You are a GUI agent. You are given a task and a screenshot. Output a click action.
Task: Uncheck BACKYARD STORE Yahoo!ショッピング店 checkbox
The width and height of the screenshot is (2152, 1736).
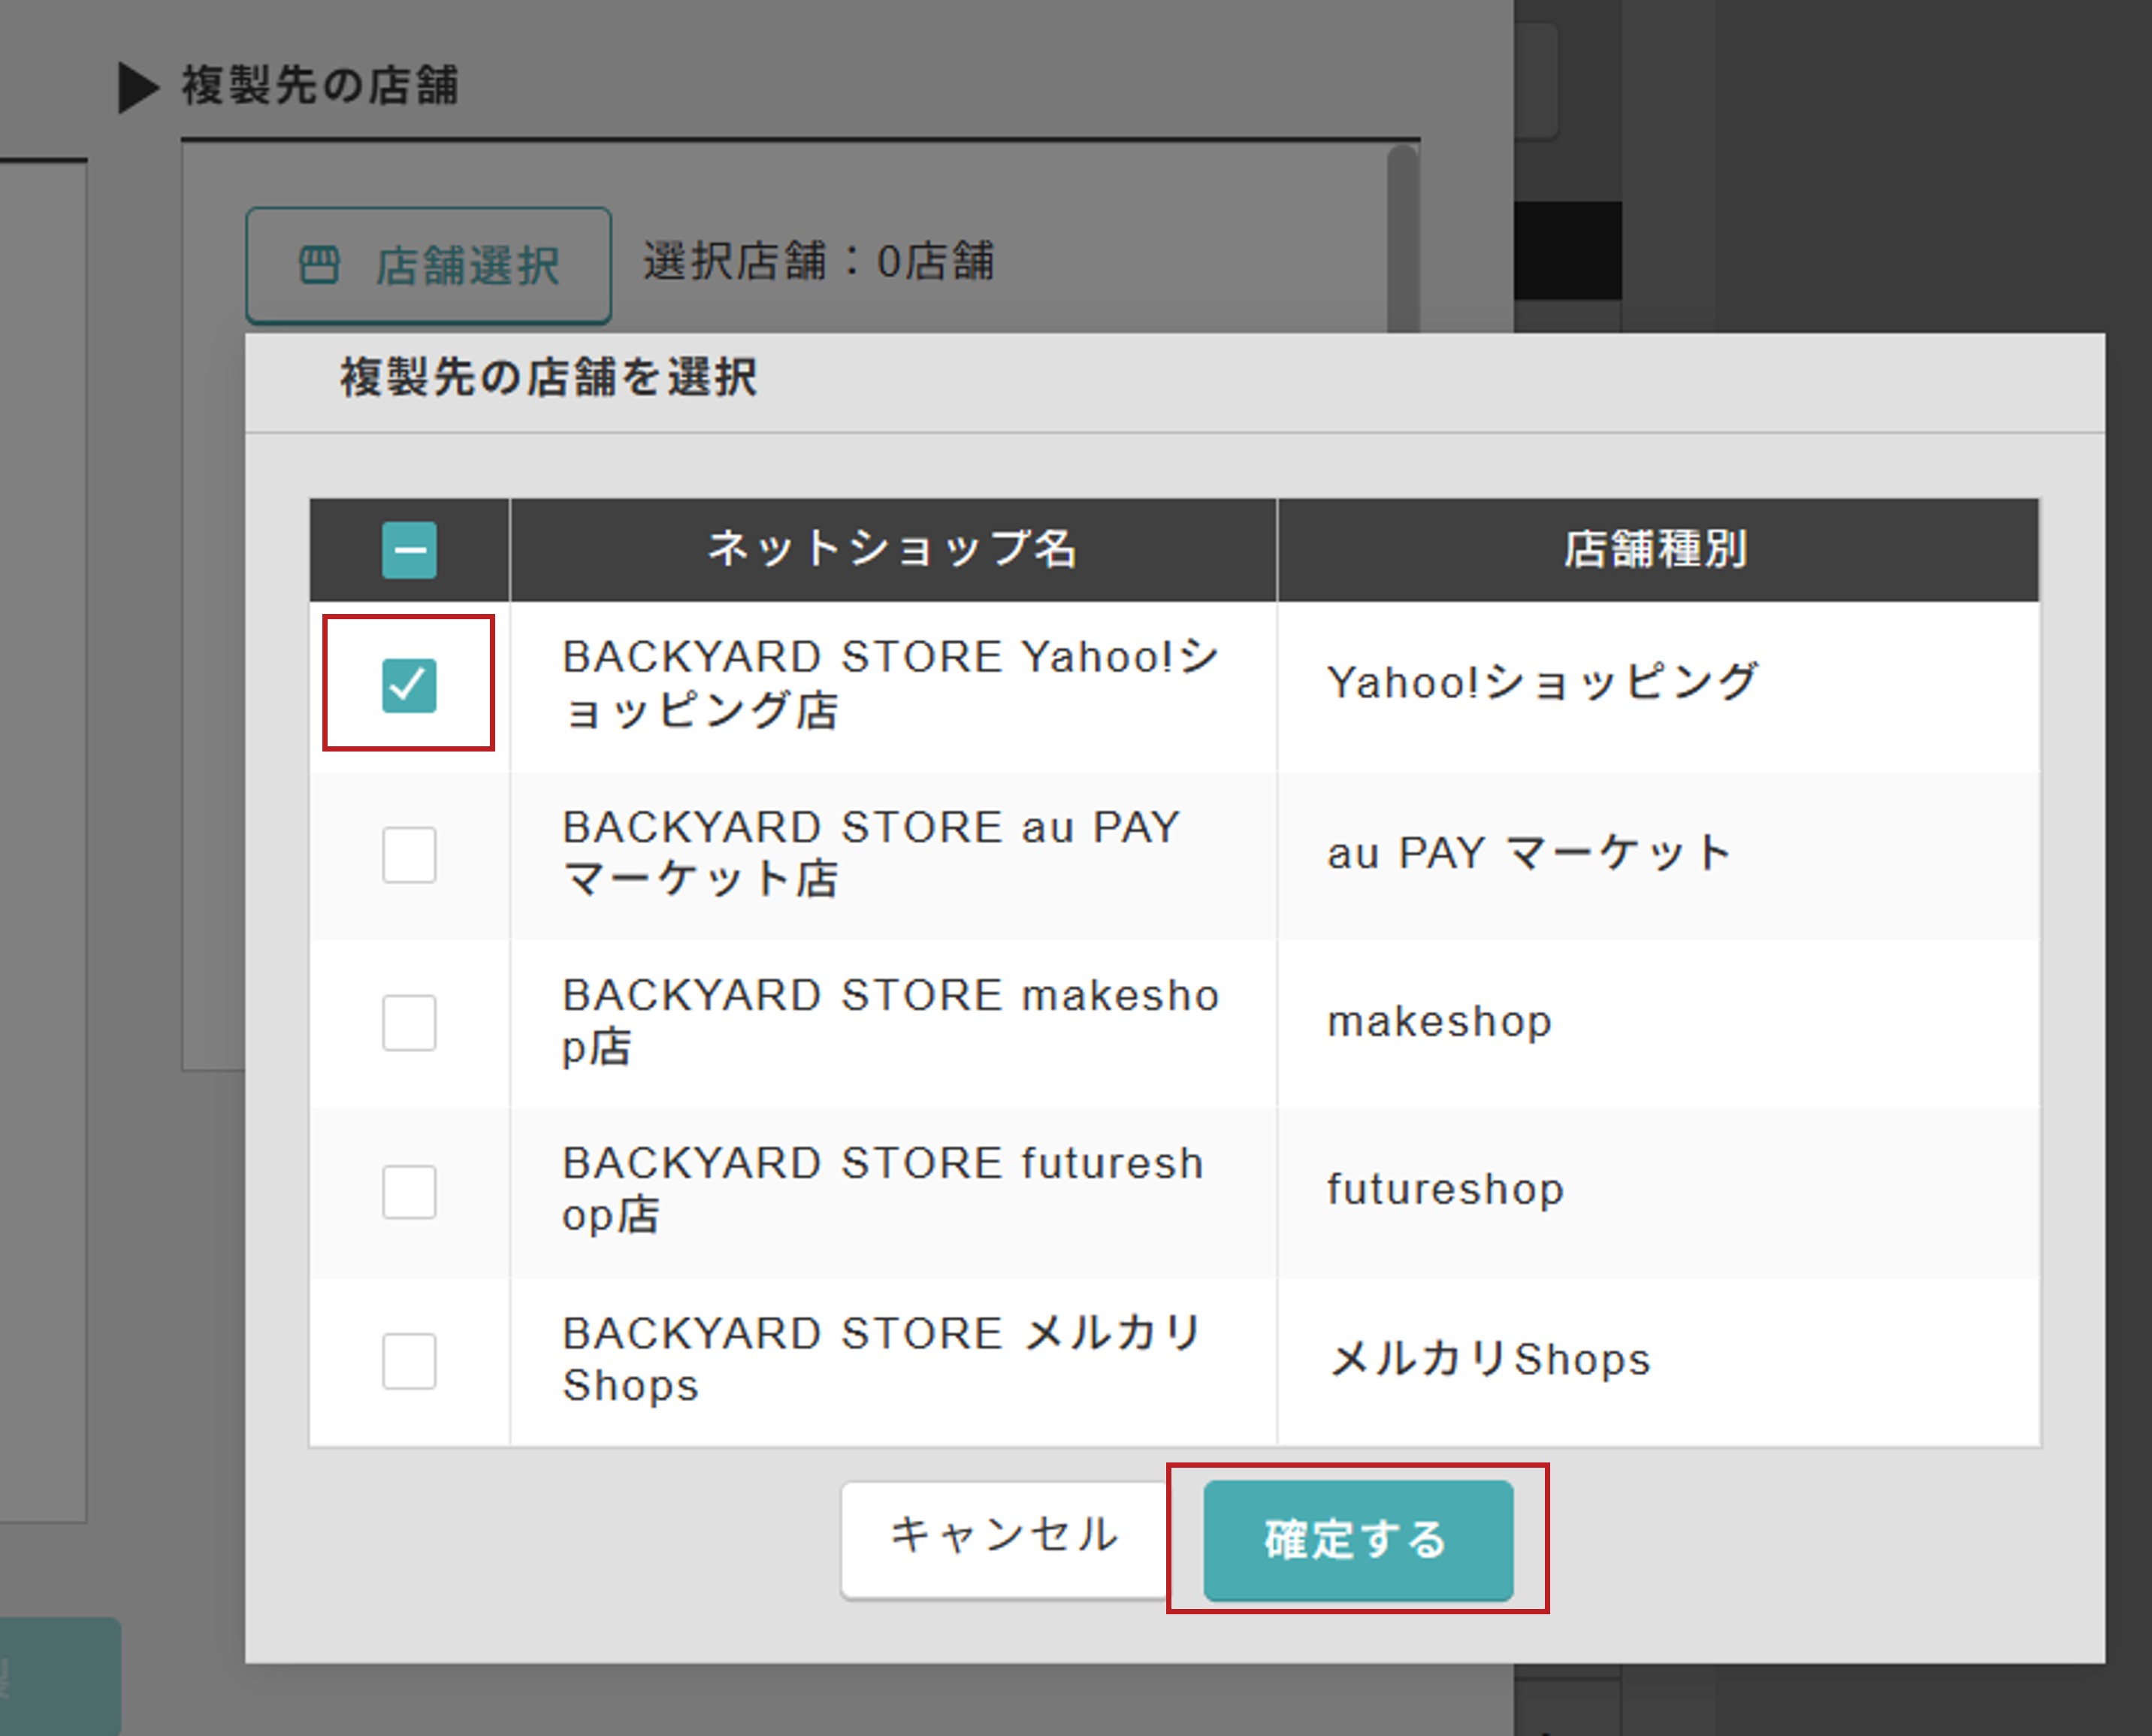click(x=409, y=685)
